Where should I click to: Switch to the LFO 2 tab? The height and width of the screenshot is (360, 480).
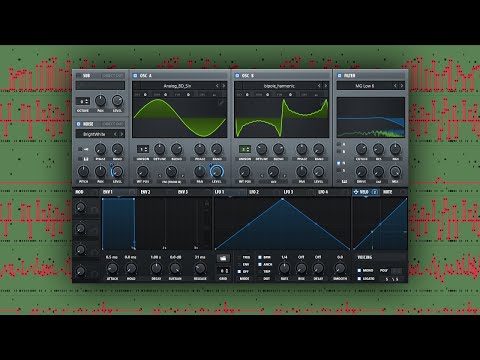pyautogui.click(x=254, y=192)
